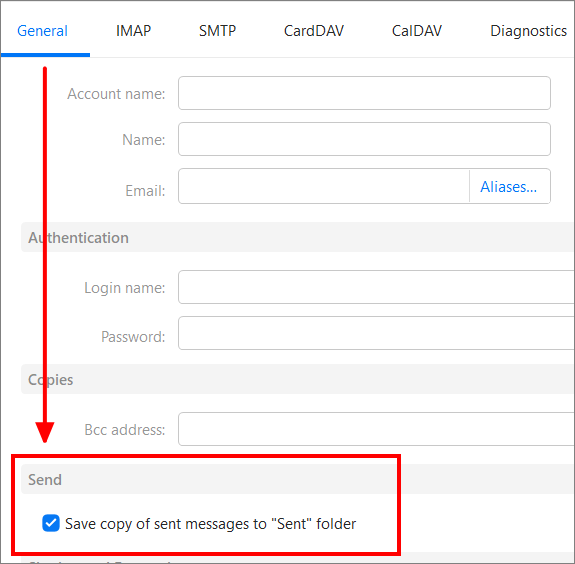This screenshot has width=575, height=564.
Task: Click into the Name text field
Action: (364, 139)
